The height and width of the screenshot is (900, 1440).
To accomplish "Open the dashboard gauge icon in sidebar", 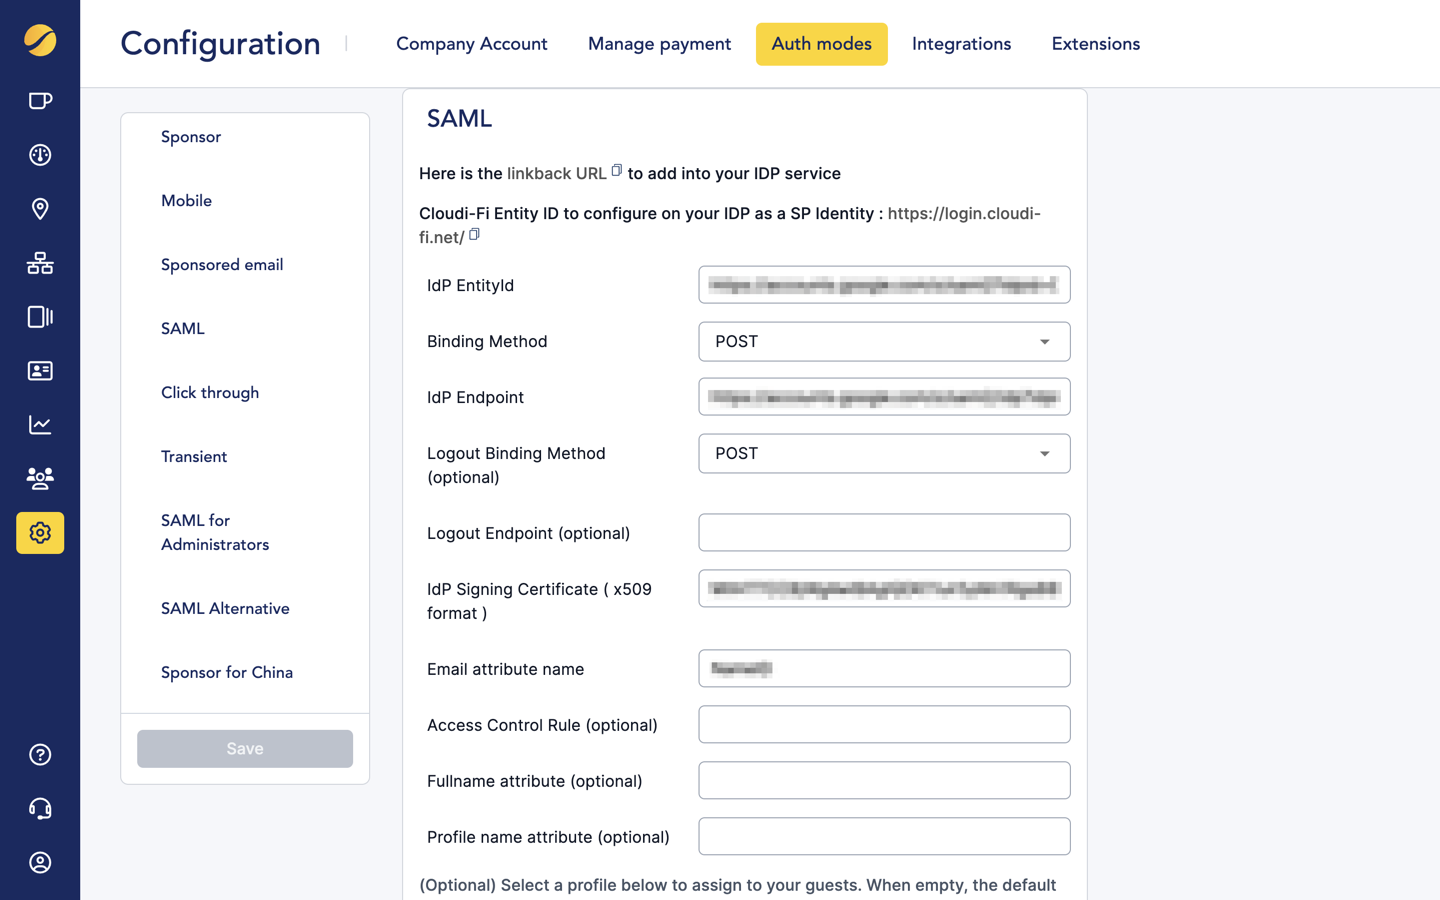I will point(40,155).
